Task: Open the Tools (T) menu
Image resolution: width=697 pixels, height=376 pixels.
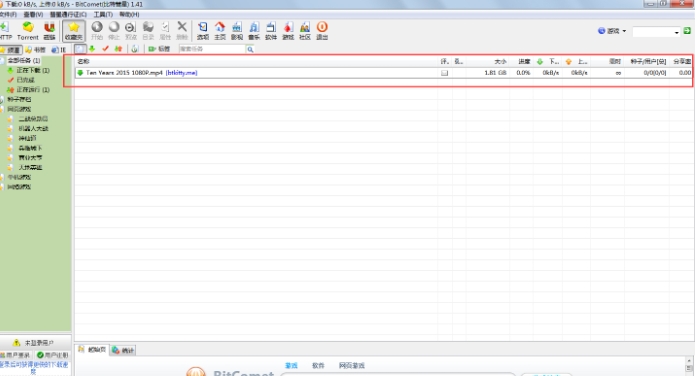Action: 103,14
